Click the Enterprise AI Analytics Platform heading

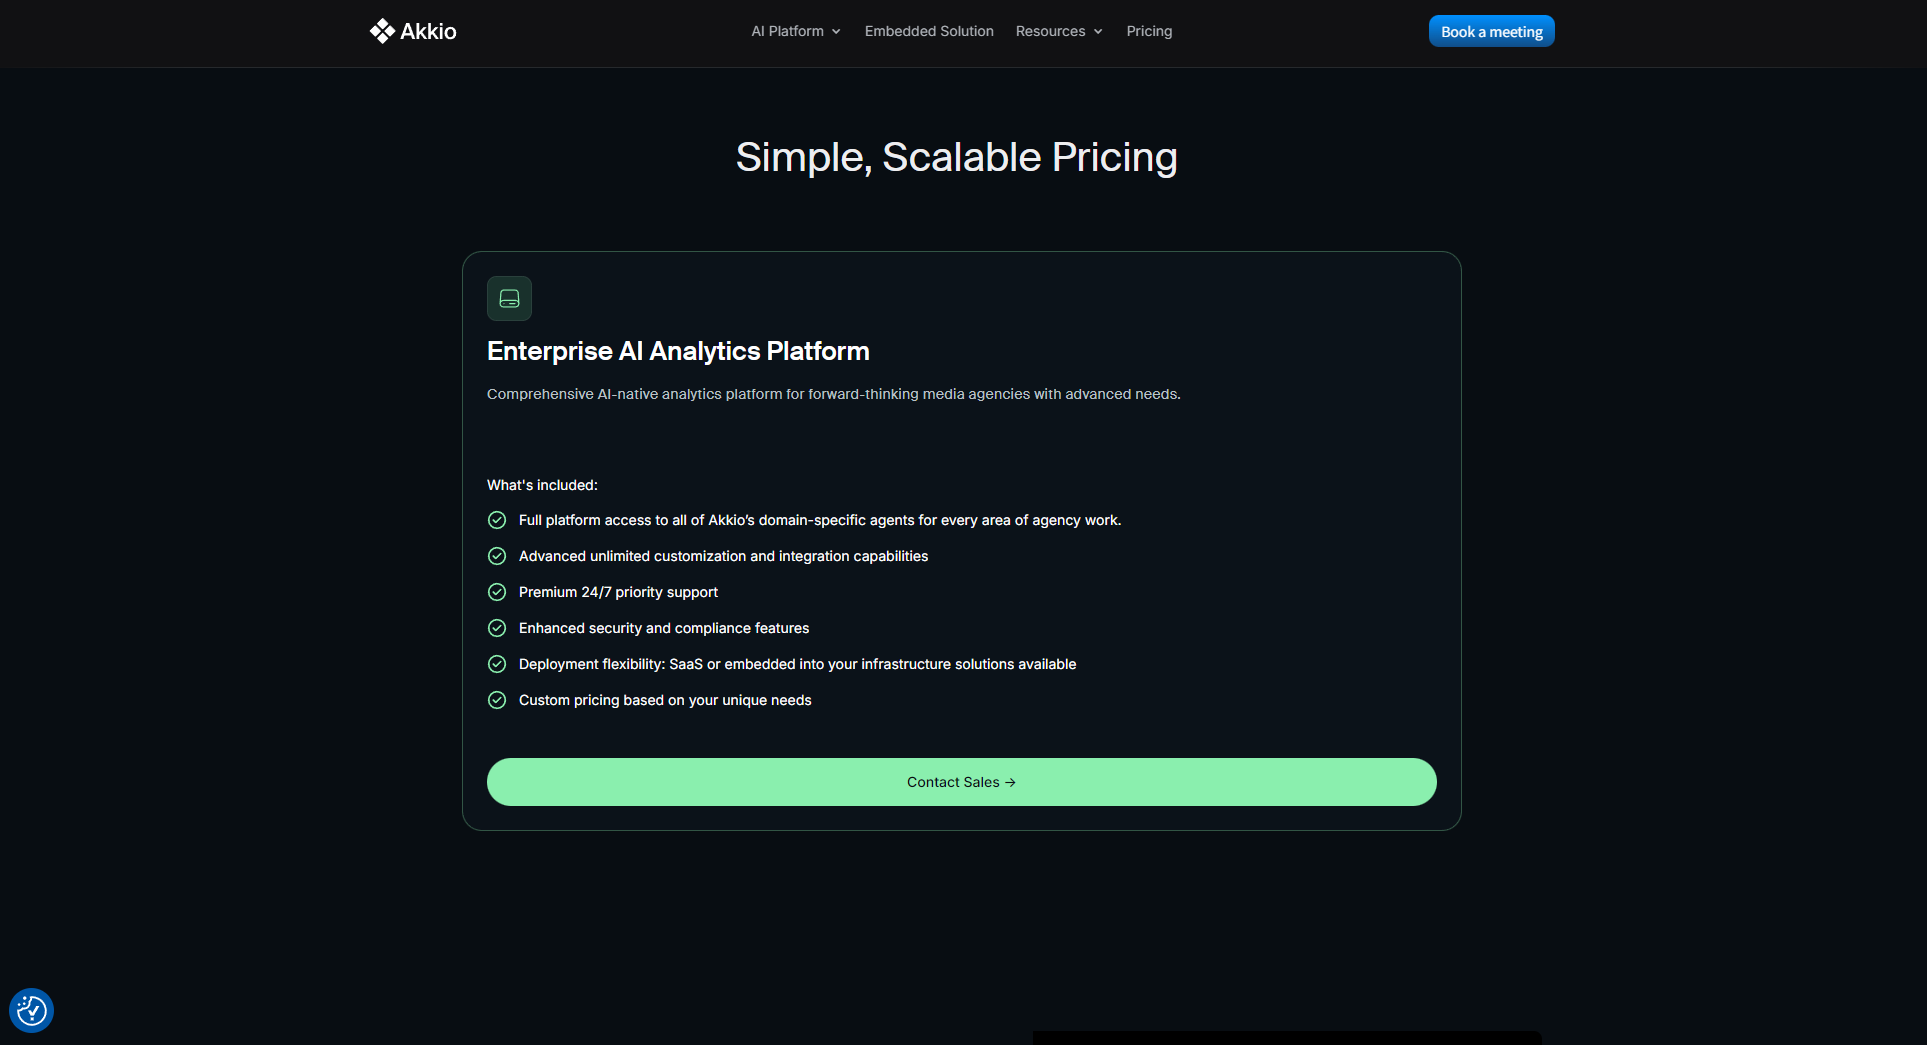point(678,351)
